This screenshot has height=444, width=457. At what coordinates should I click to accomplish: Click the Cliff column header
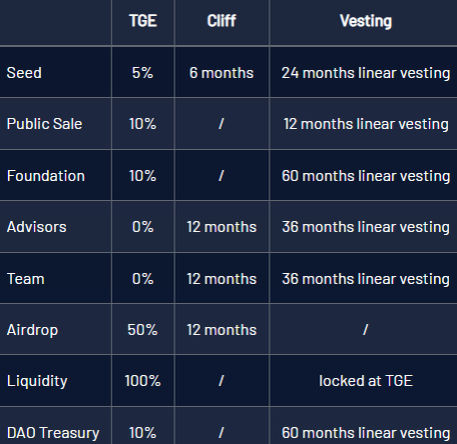click(x=221, y=21)
